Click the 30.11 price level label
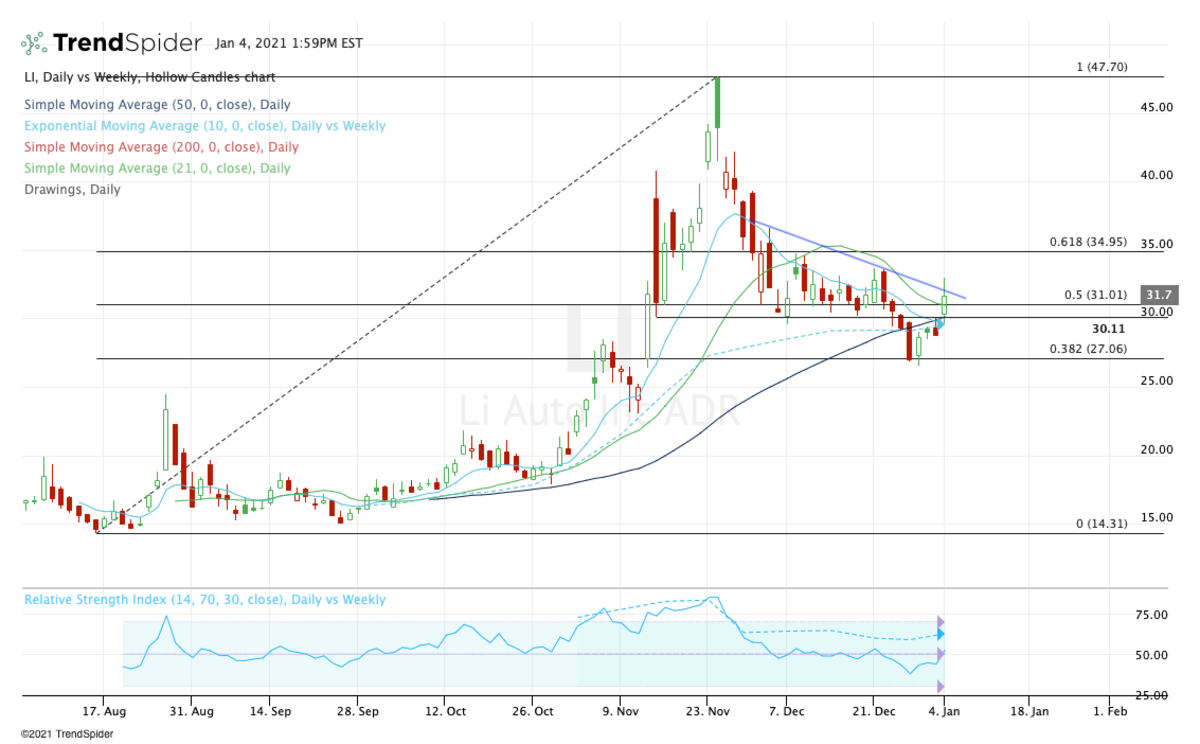 (x=1110, y=328)
